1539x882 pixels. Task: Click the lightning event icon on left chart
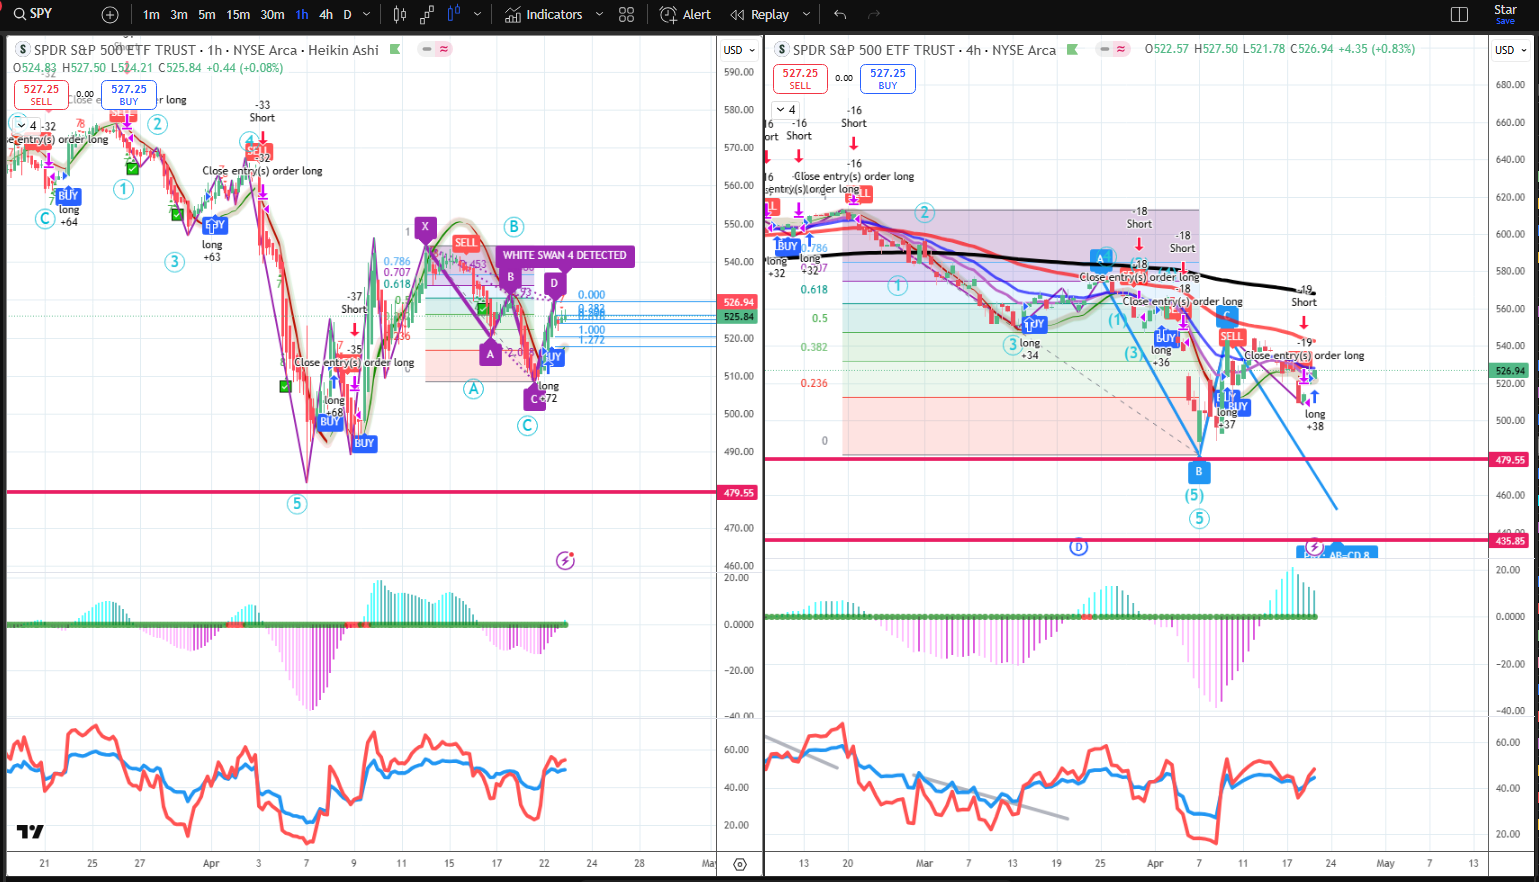pos(565,561)
